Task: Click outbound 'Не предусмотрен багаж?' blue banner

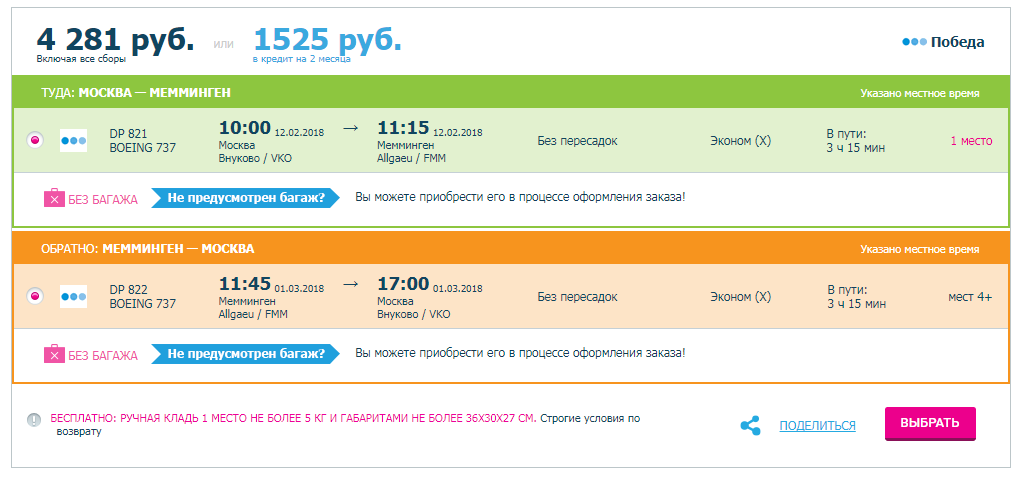Action: point(245,198)
